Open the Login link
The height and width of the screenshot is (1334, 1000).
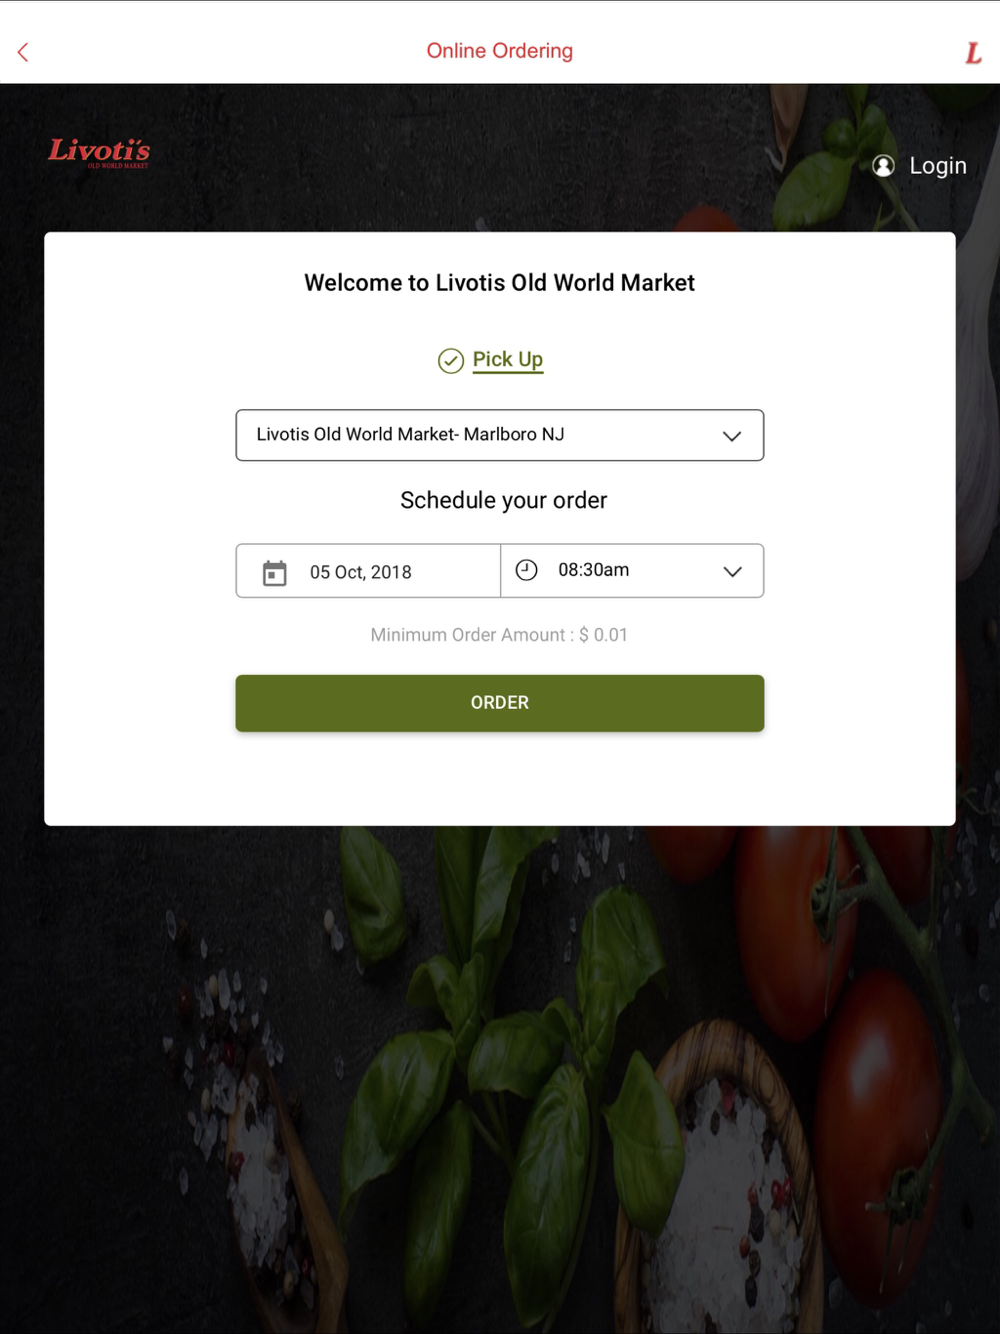point(938,166)
